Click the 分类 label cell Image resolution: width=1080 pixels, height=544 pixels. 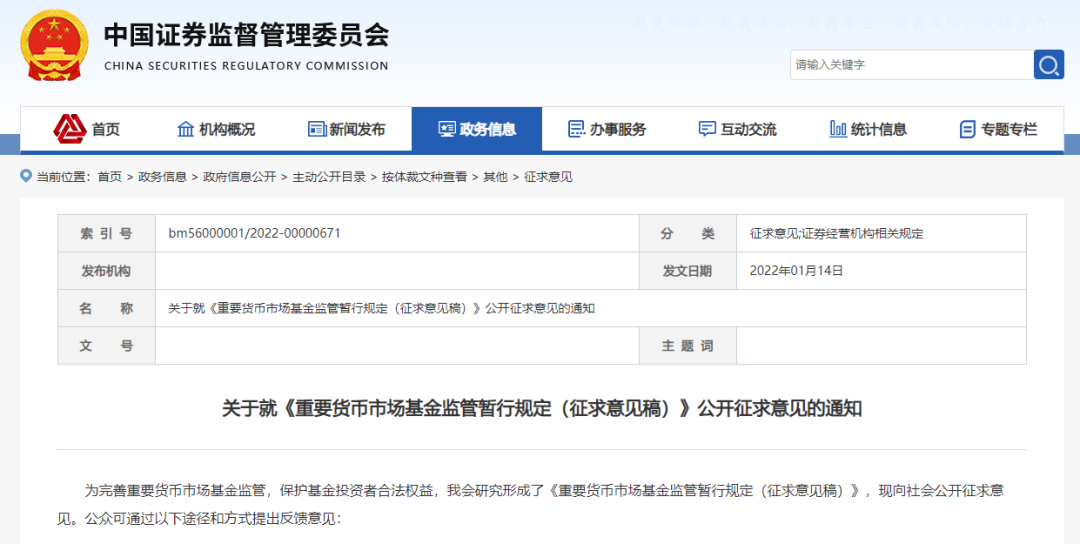(688, 233)
